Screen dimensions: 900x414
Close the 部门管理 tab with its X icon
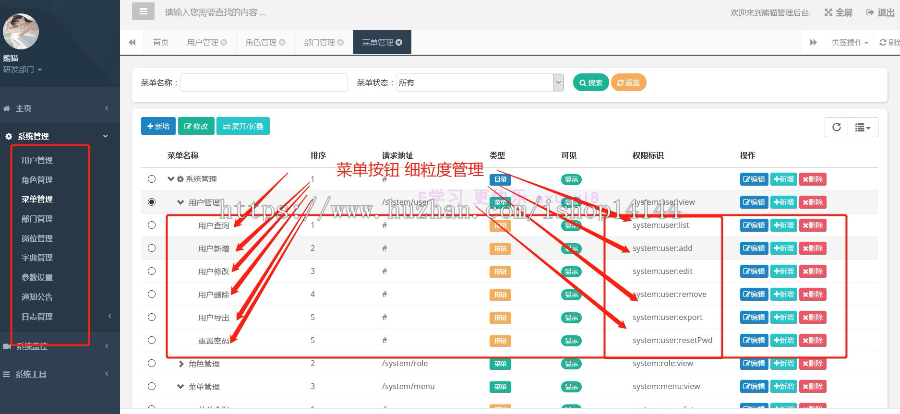[340, 42]
